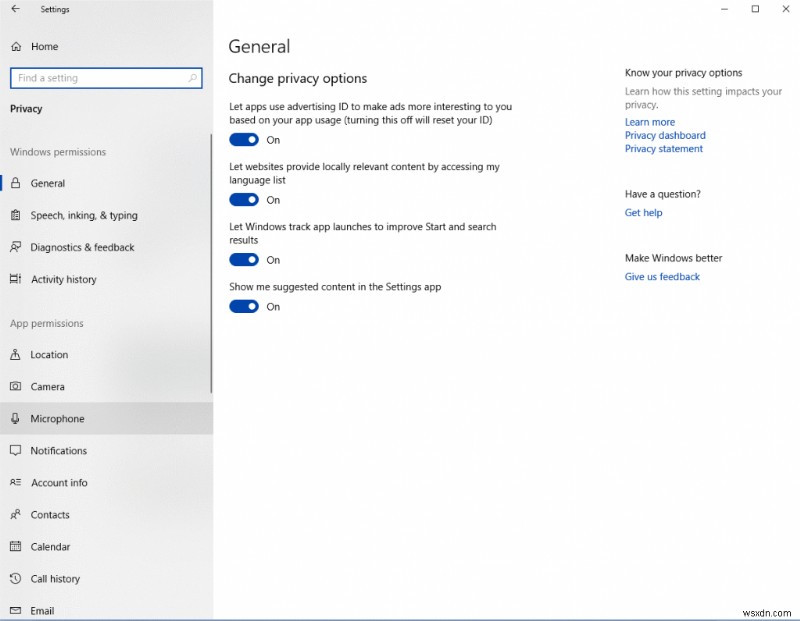Viewport: 800px width, 621px height.
Task: Open Camera permission settings
Action: tap(48, 386)
